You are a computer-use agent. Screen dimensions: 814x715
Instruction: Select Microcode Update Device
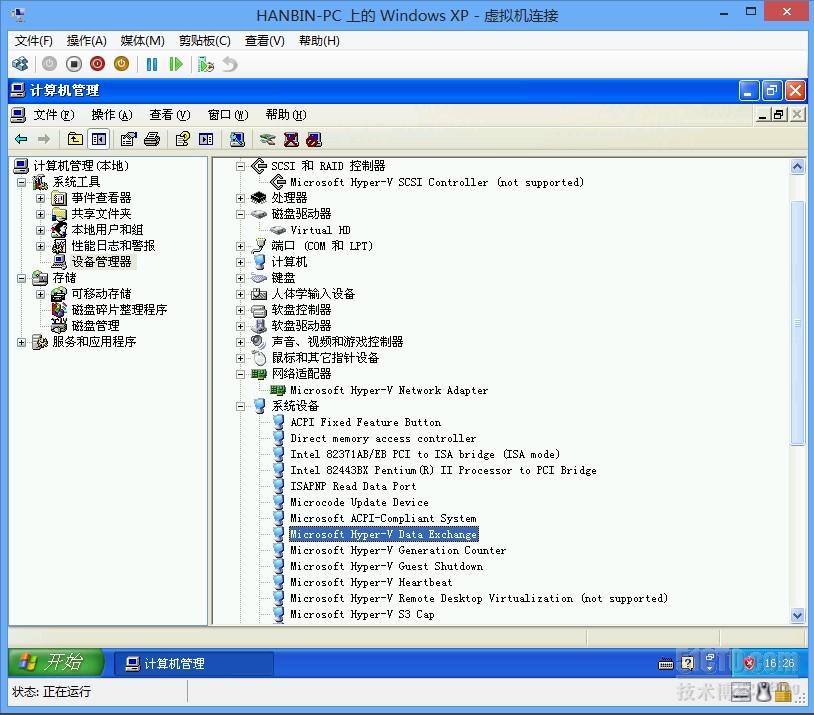[x=359, y=502]
